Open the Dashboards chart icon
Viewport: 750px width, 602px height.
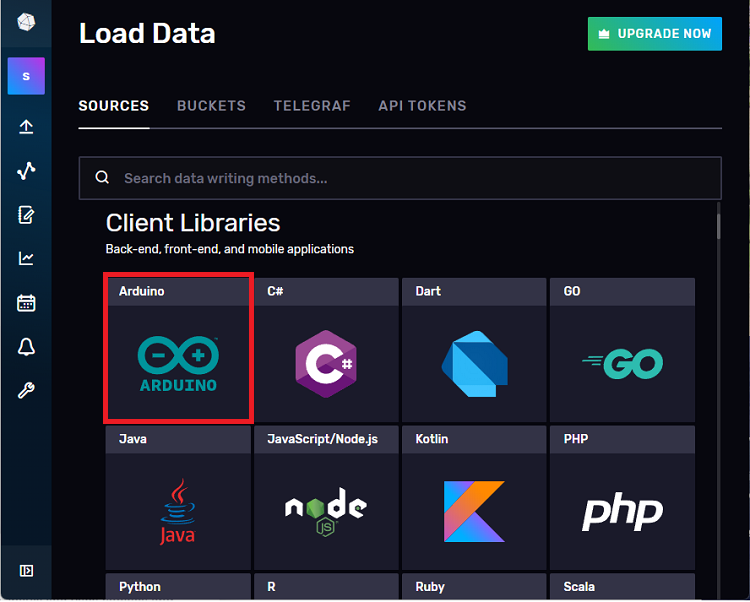pyautogui.click(x=26, y=259)
